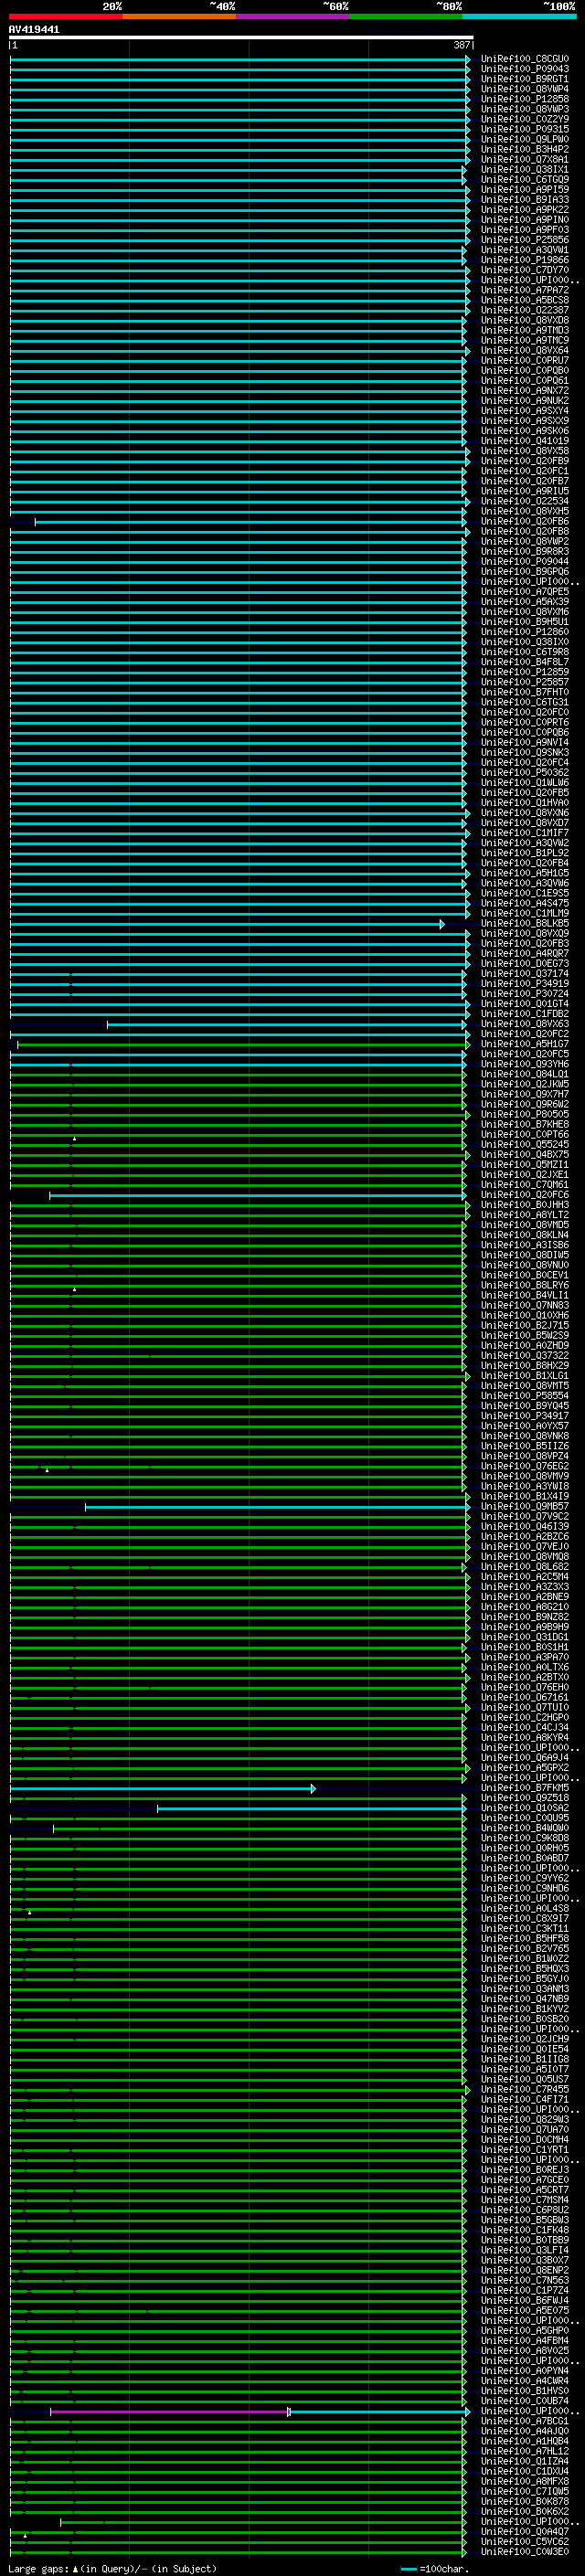
Task: Click hit label UniRef100_A9PI59
Action: point(524,189)
